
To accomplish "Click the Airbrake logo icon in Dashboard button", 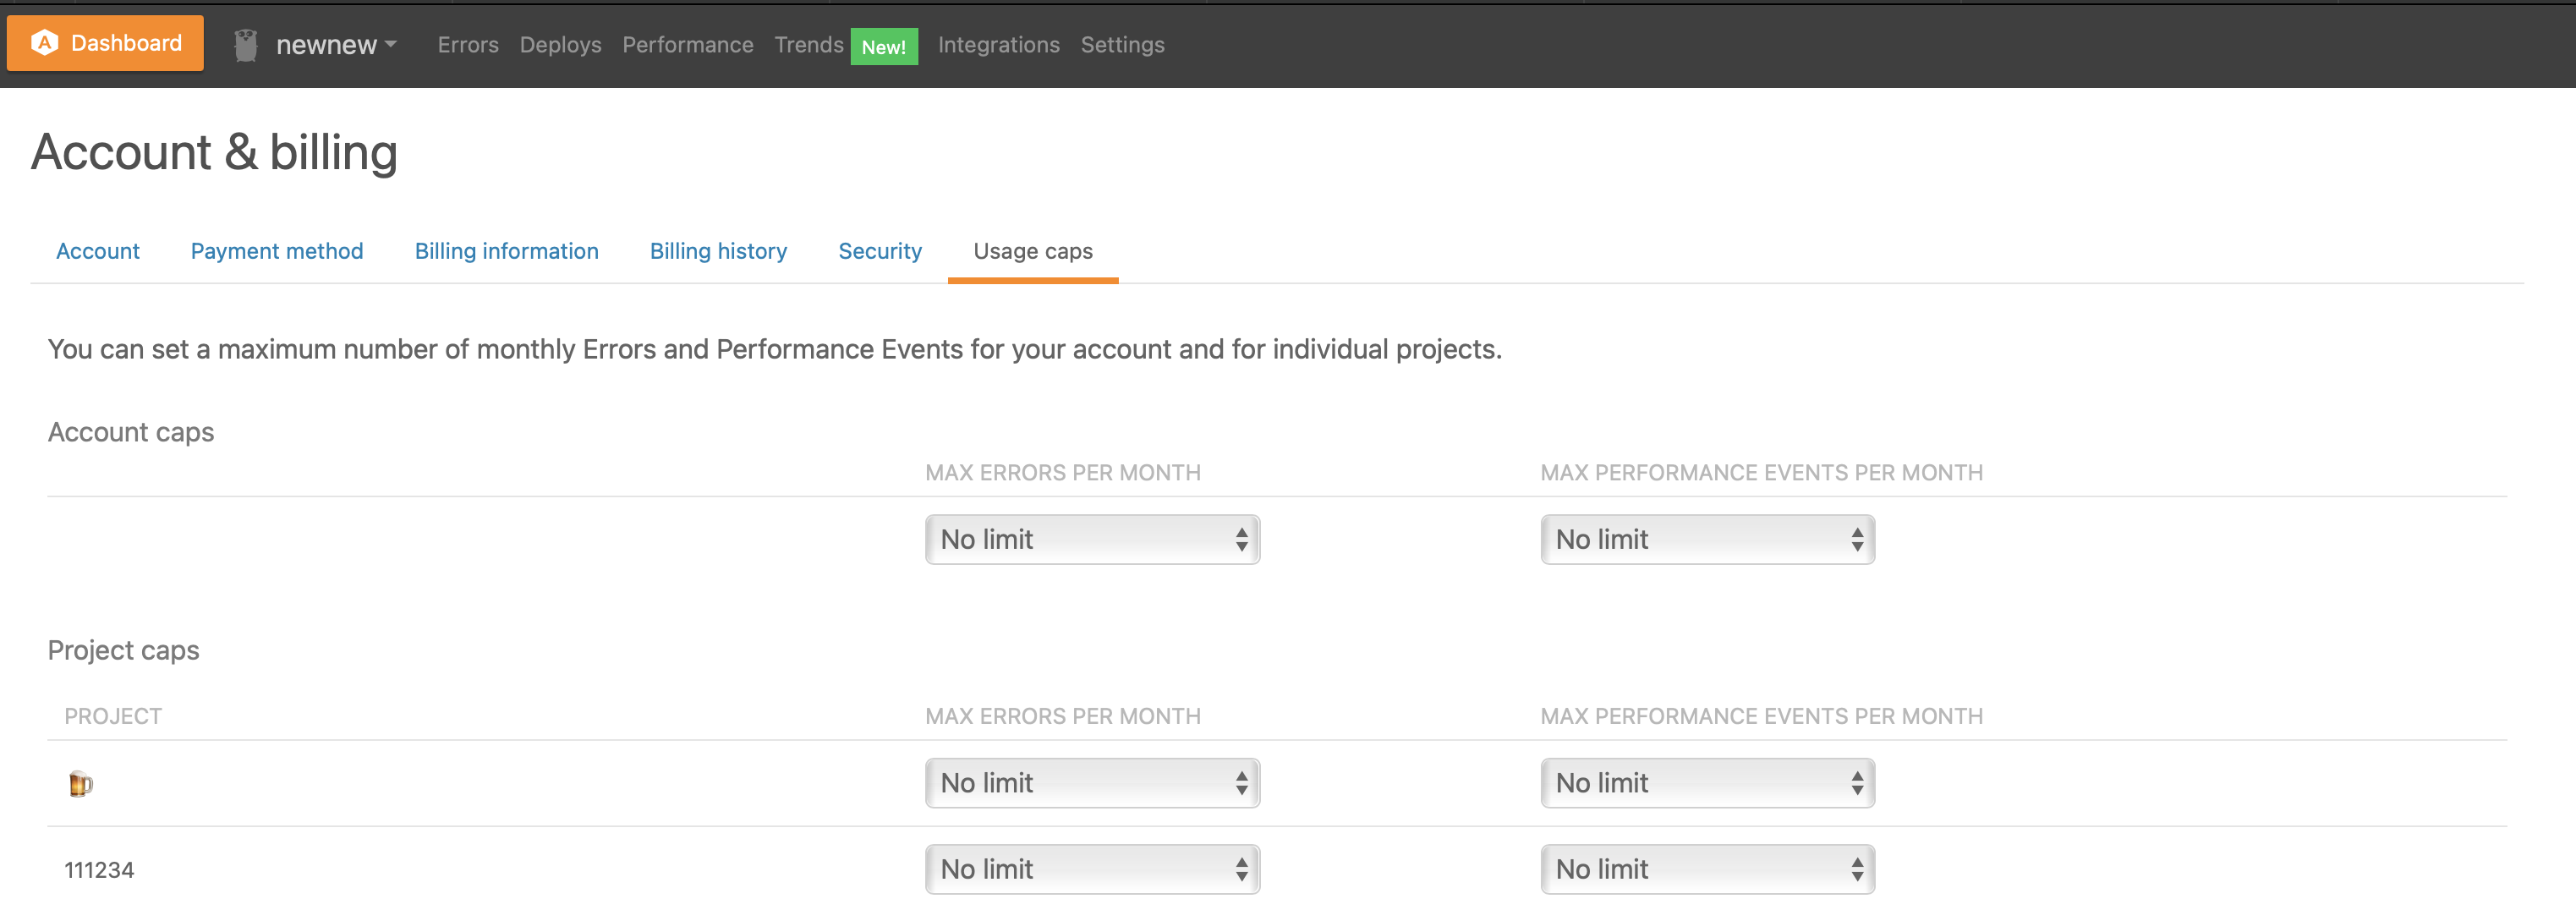I will [44, 43].
